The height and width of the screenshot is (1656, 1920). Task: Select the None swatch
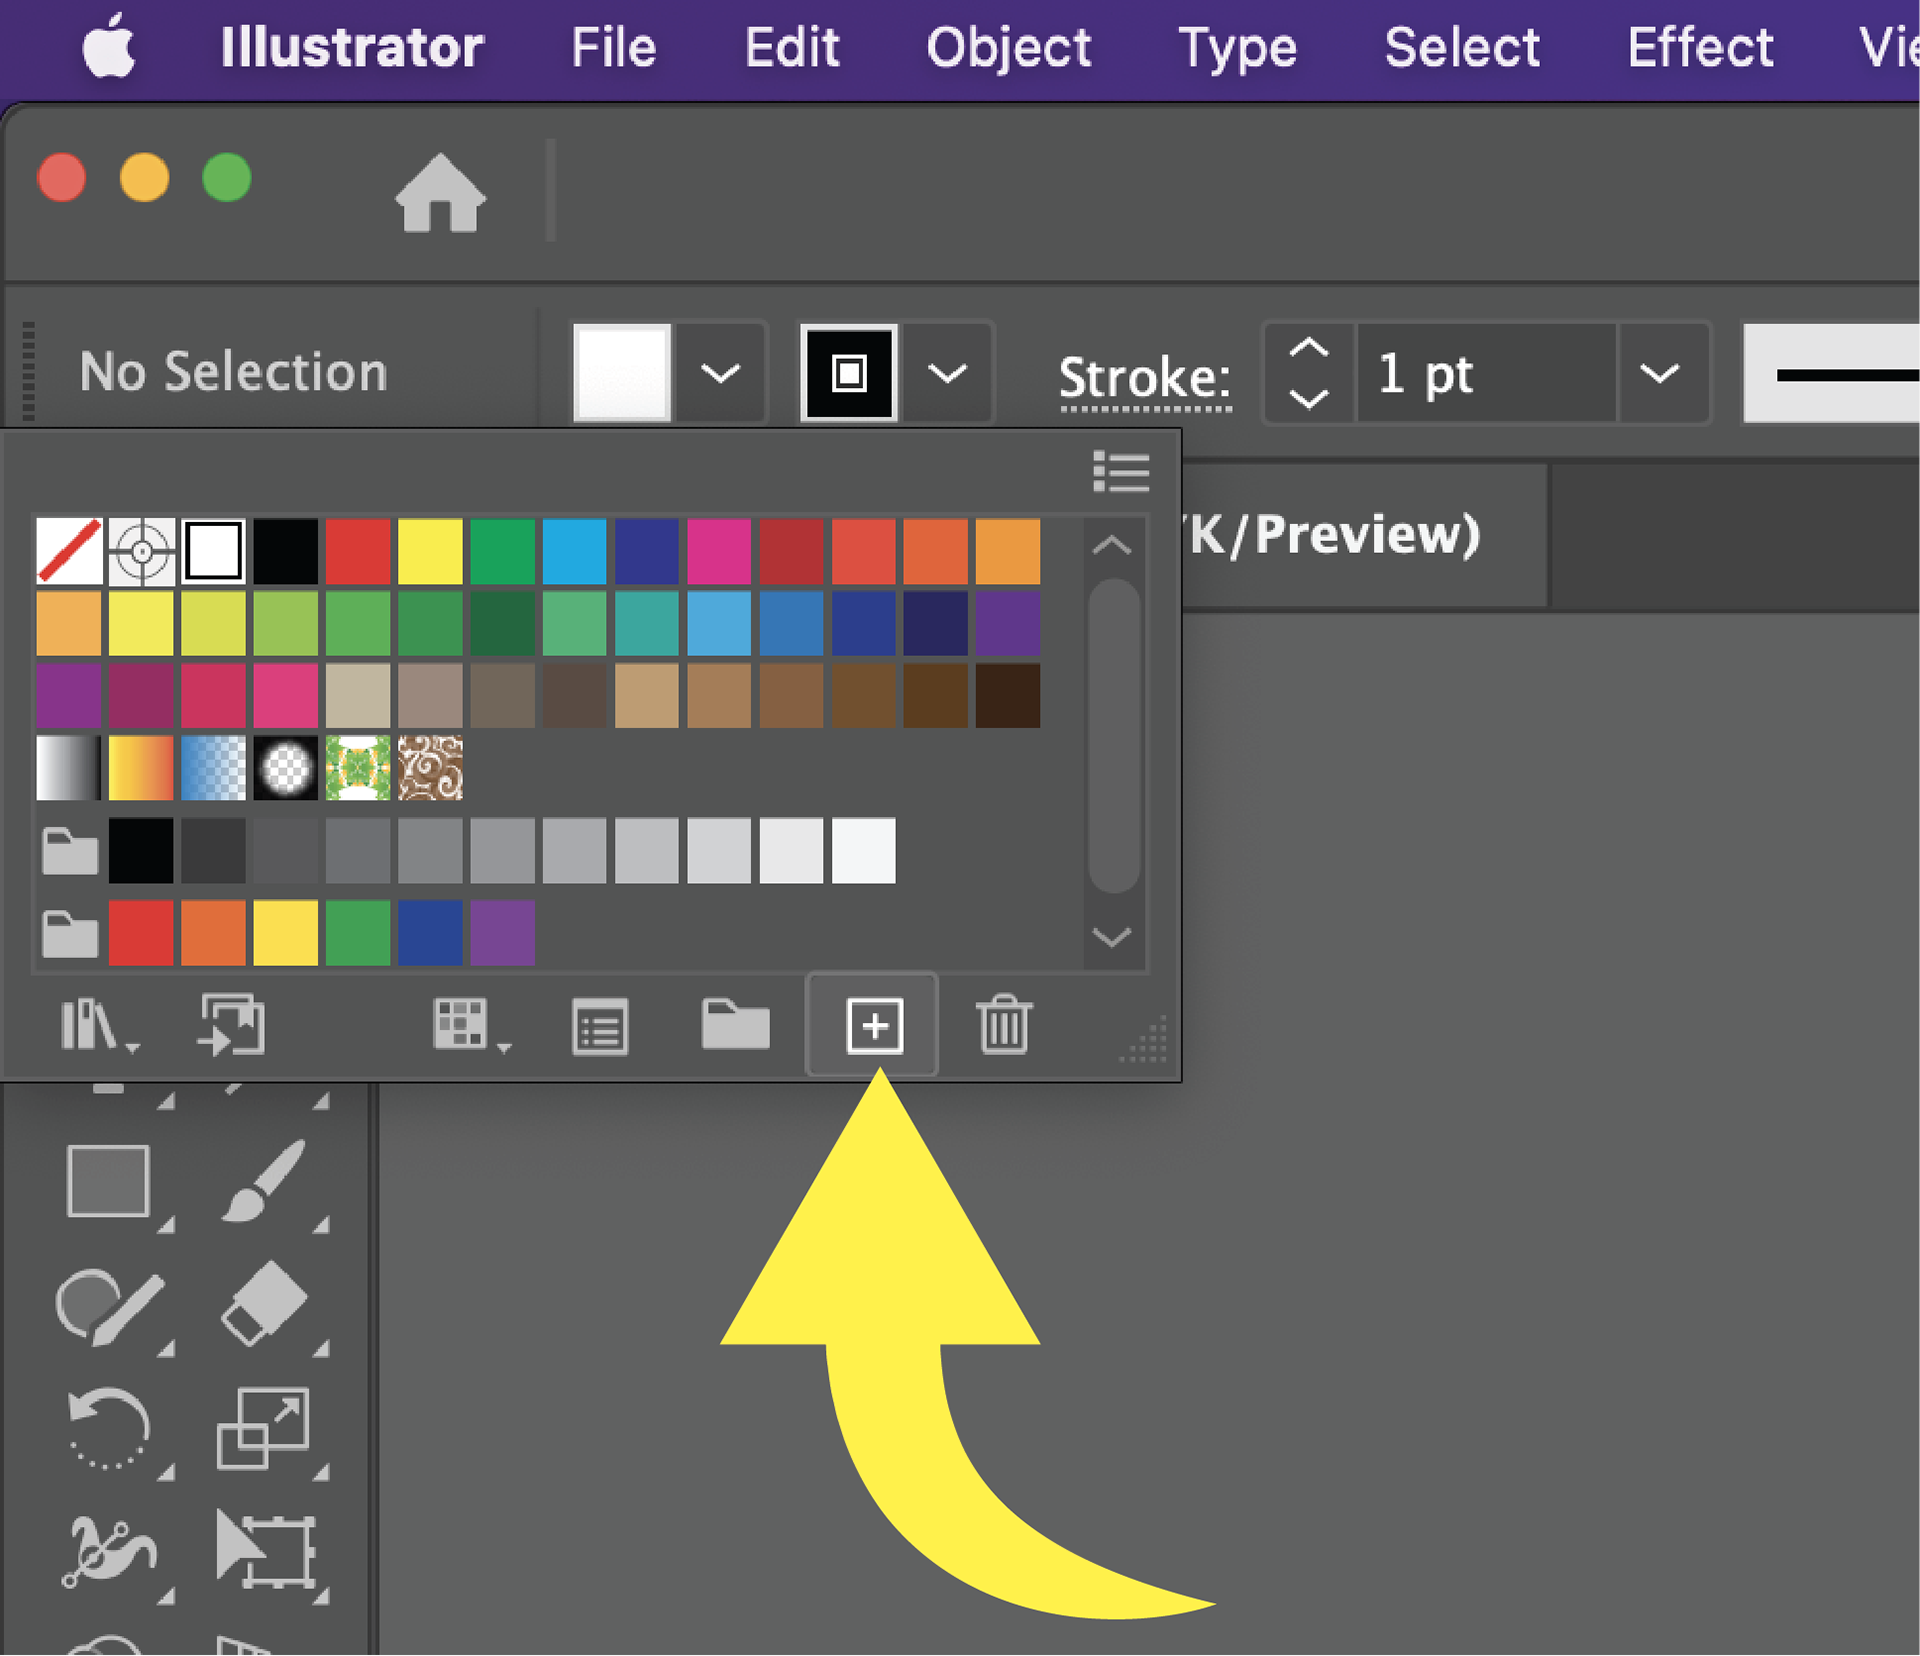(x=69, y=550)
